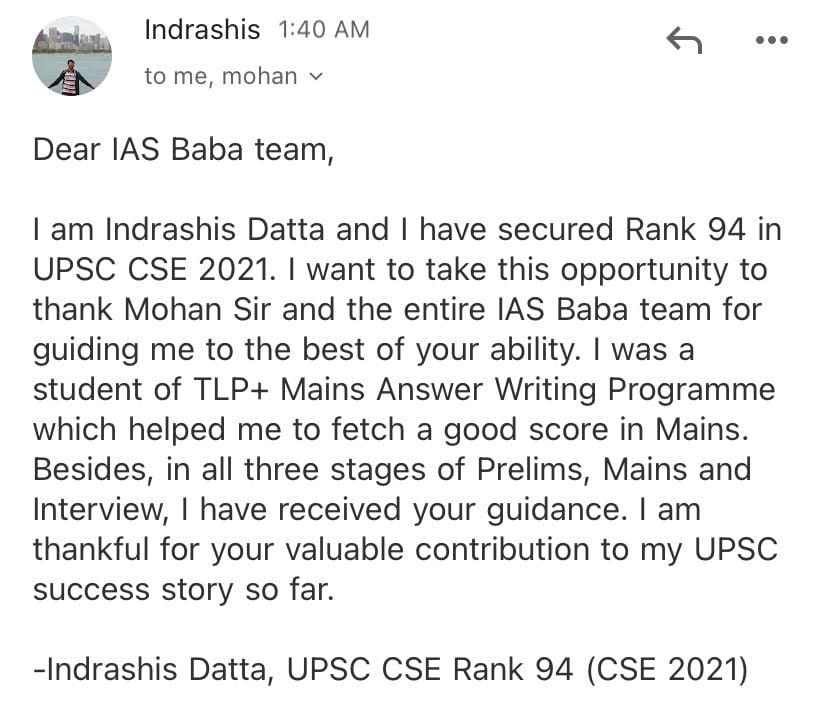Image resolution: width=828 pixels, height=714 pixels.
Task: Open the sender's profile photo avatar
Action: click(72, 56)
